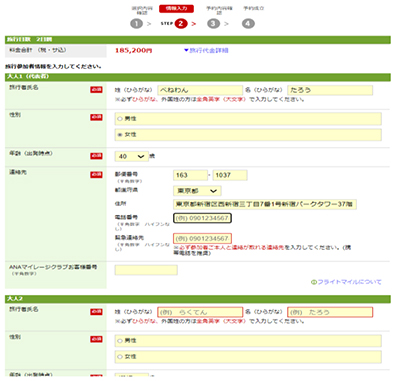
Task: Edit adult 1 given name field containing たろう
Action: point(330,90)
